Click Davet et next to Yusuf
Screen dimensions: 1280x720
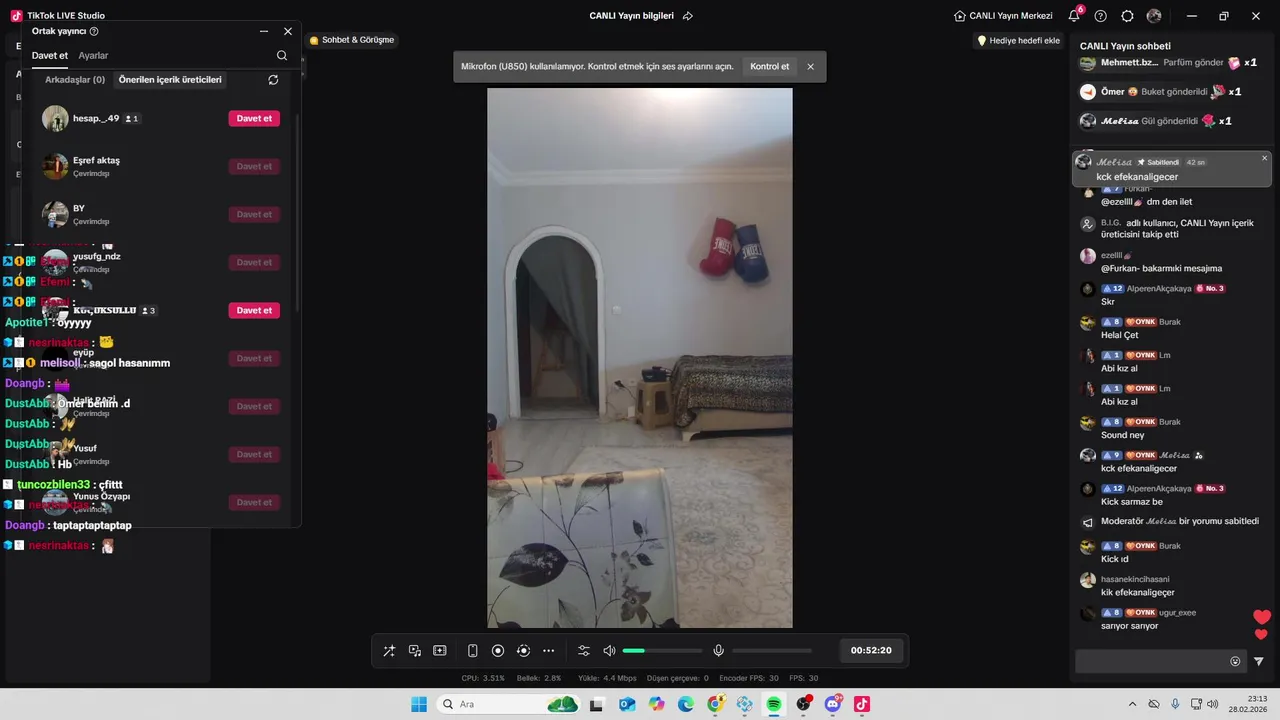(x=254, y=454)
